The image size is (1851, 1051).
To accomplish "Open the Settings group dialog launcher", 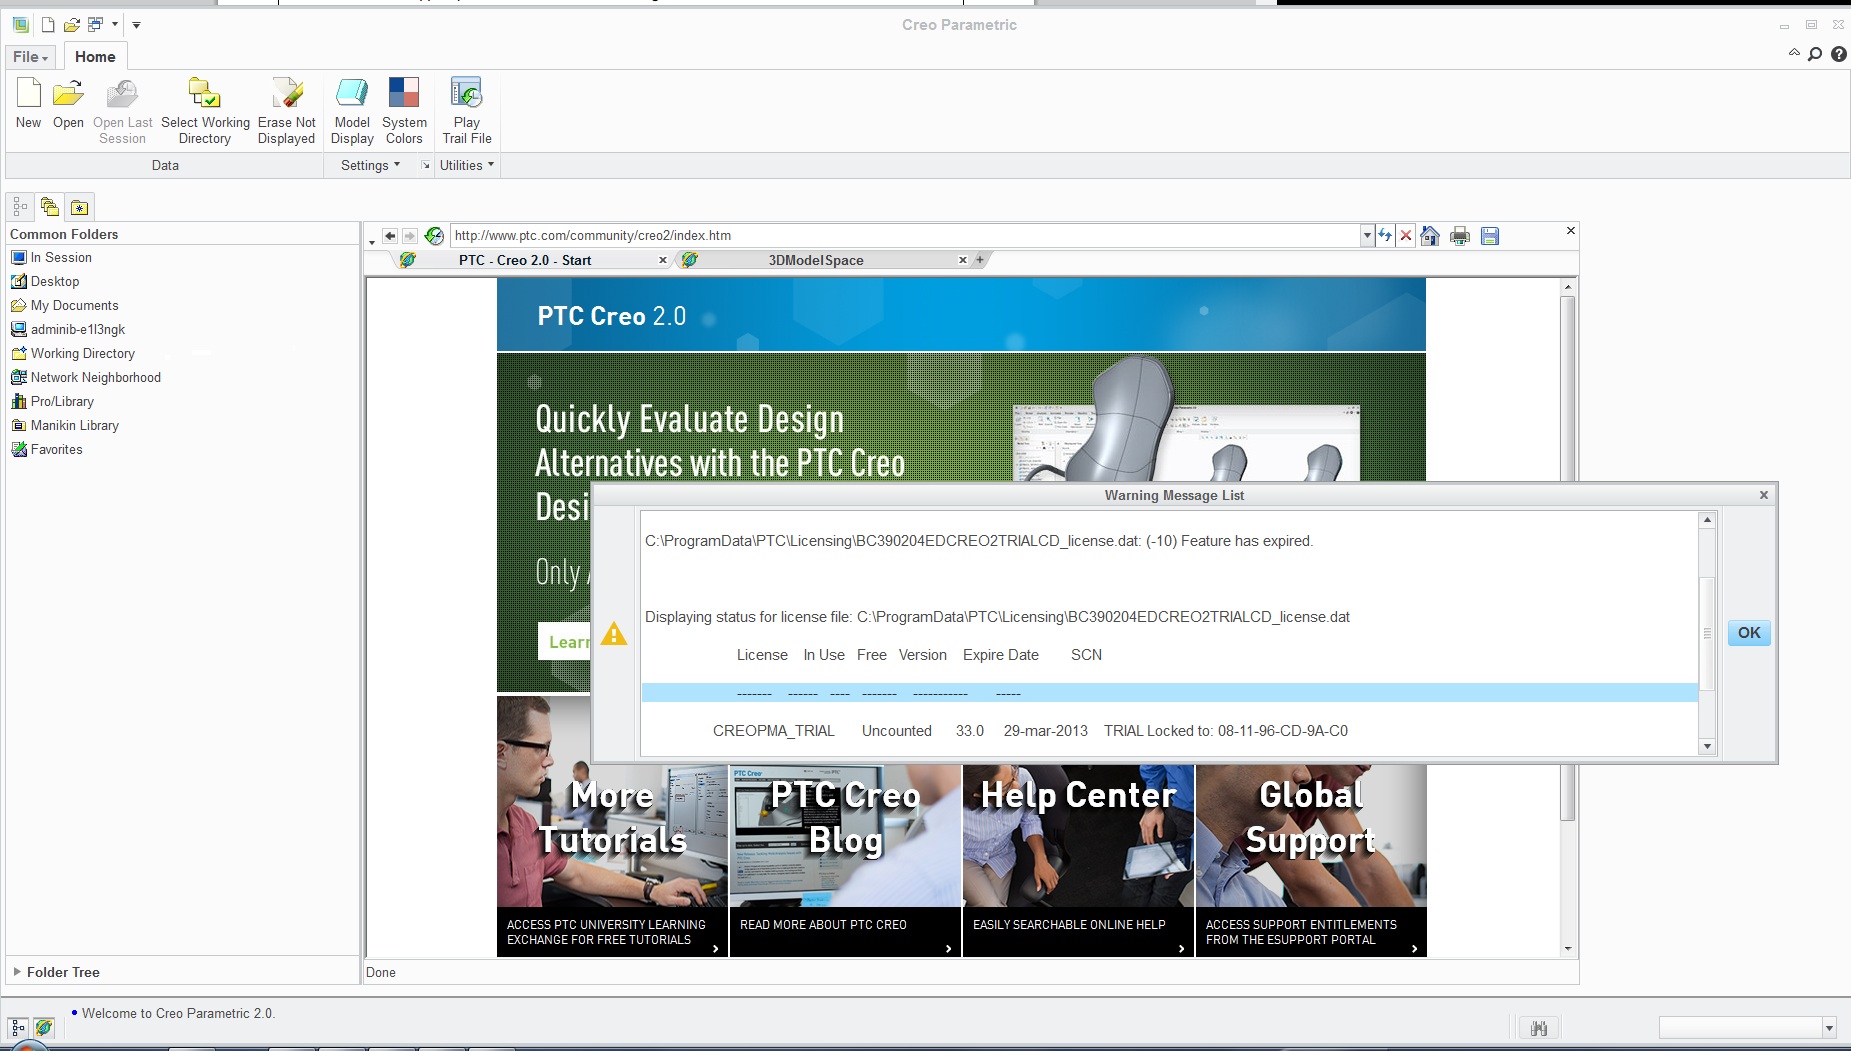I will coord(426,165).
